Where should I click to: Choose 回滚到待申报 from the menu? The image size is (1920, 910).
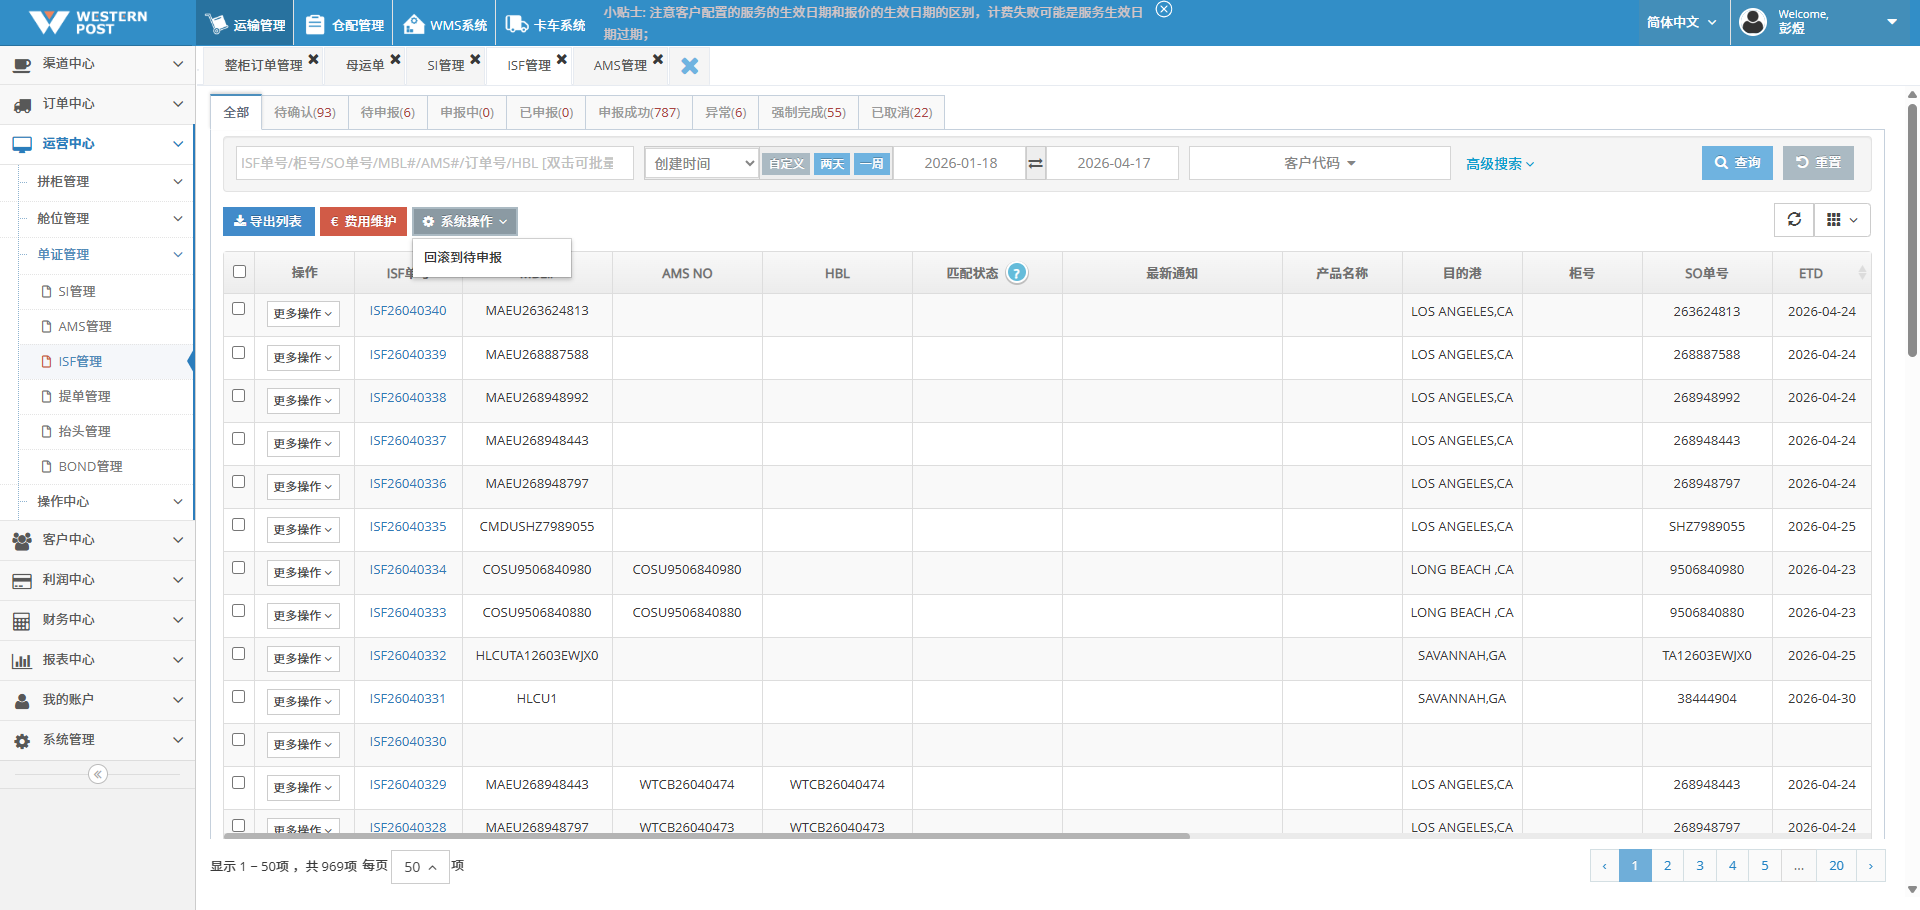[x=463, y=258]
